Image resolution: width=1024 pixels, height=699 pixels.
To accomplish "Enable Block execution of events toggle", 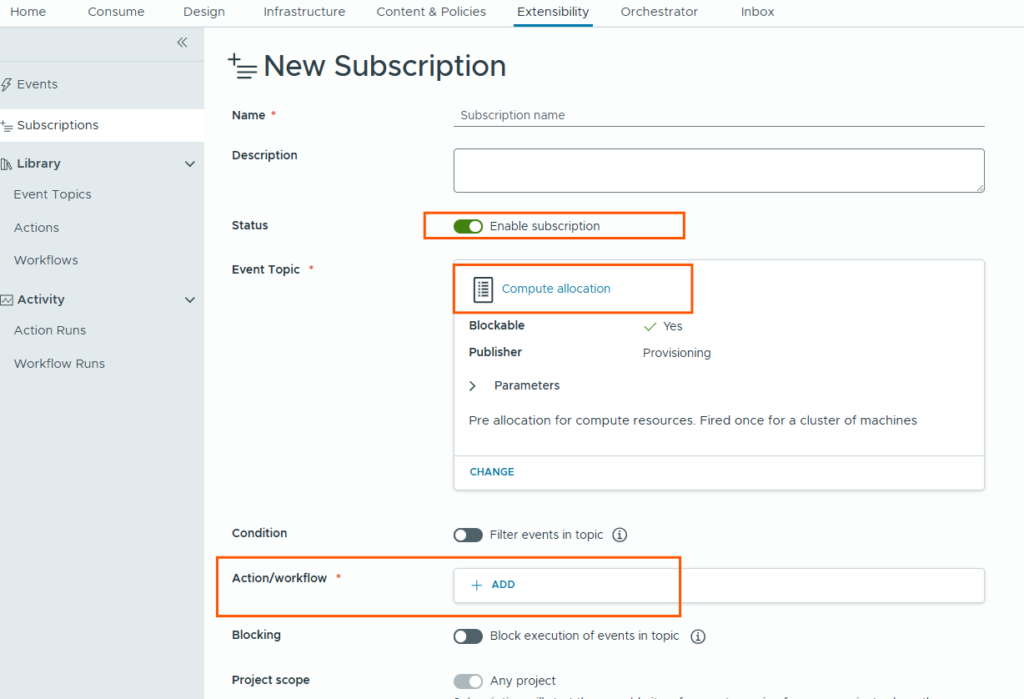I will pyautogui.click(x=468, y=636).
